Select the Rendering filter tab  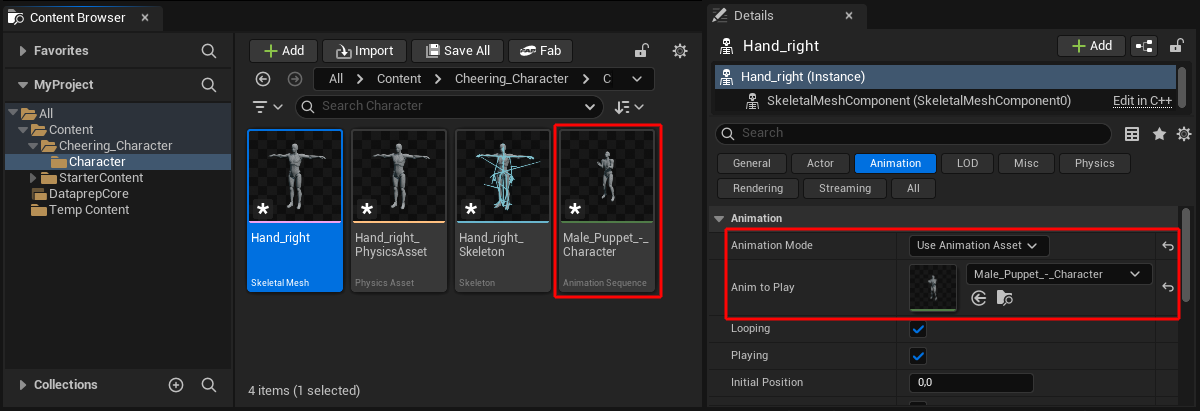(757, 188)
